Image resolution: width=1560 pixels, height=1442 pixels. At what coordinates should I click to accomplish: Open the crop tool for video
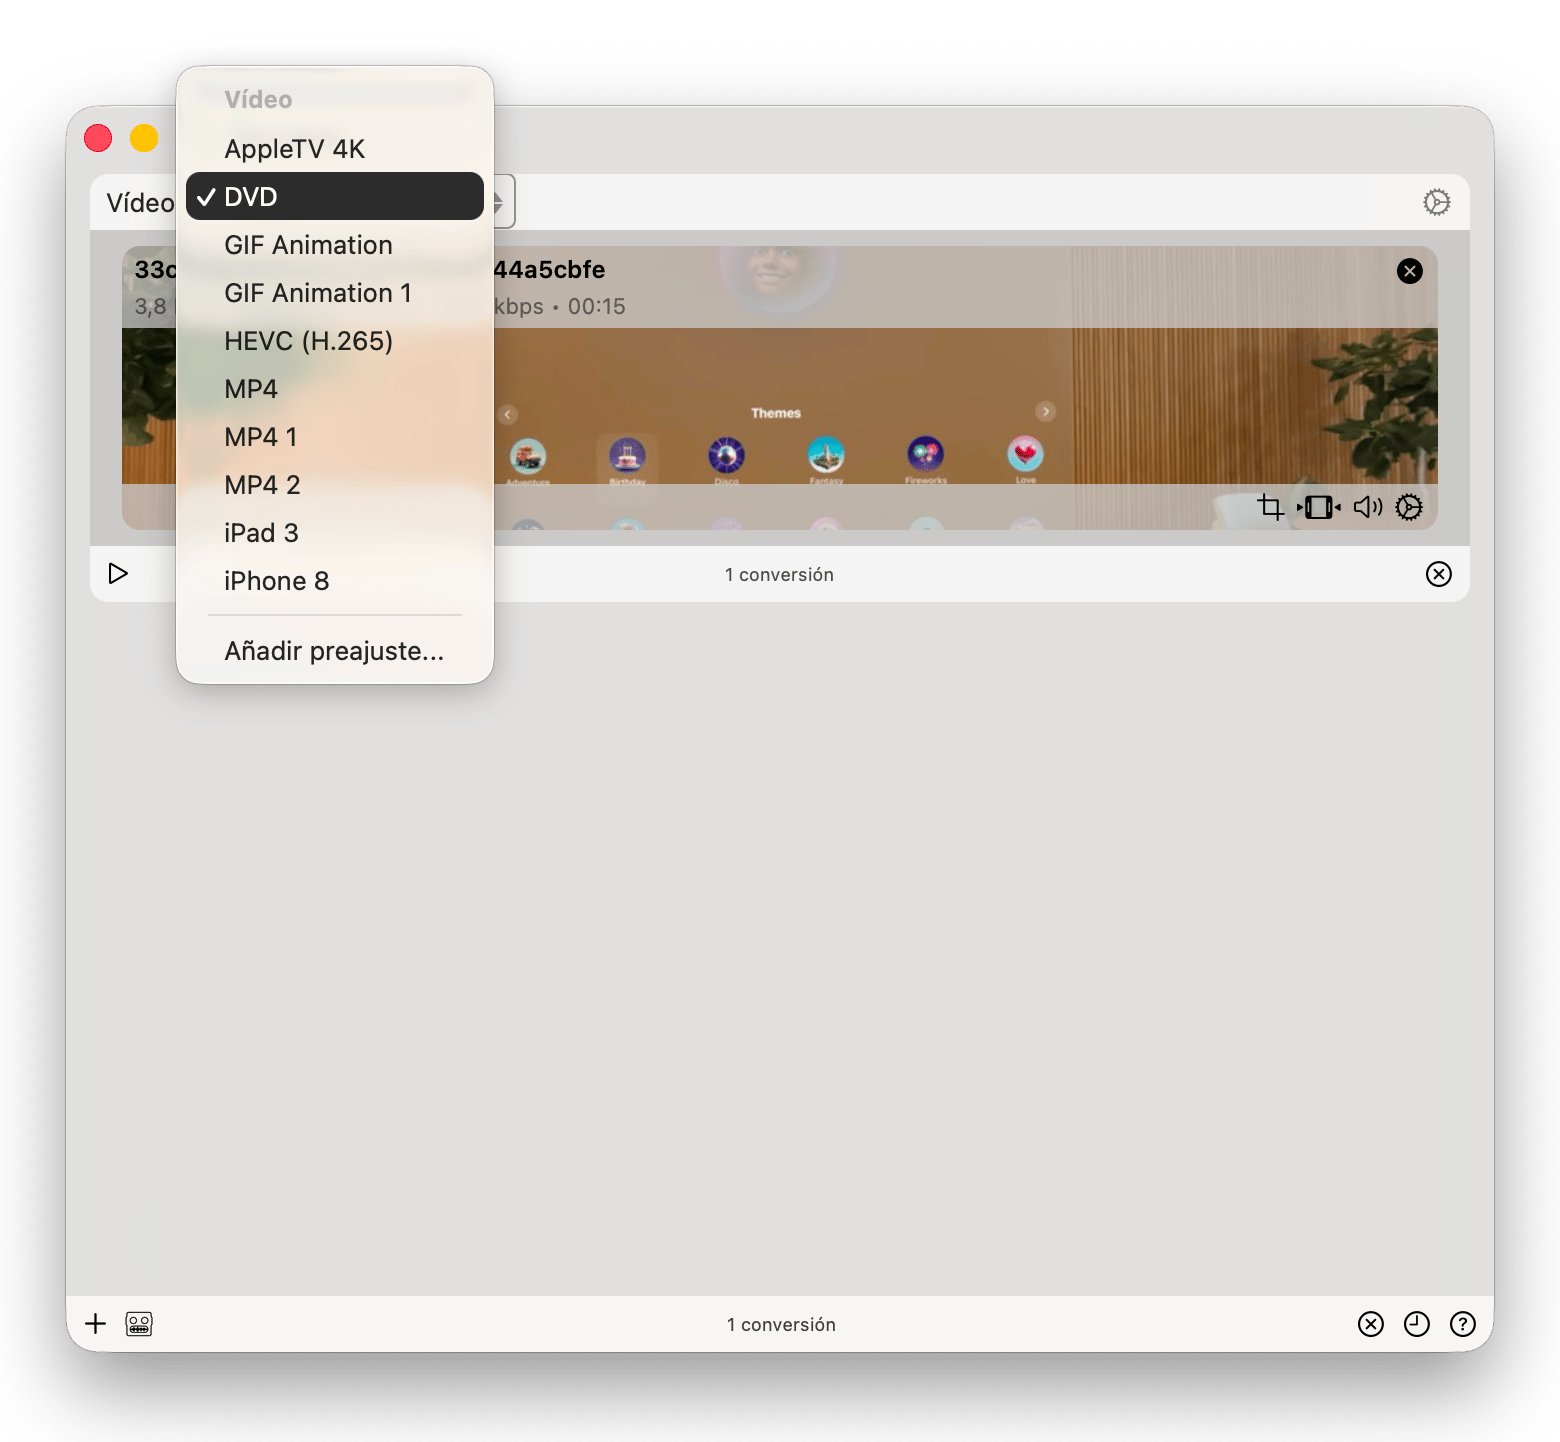click(1270, 507)
